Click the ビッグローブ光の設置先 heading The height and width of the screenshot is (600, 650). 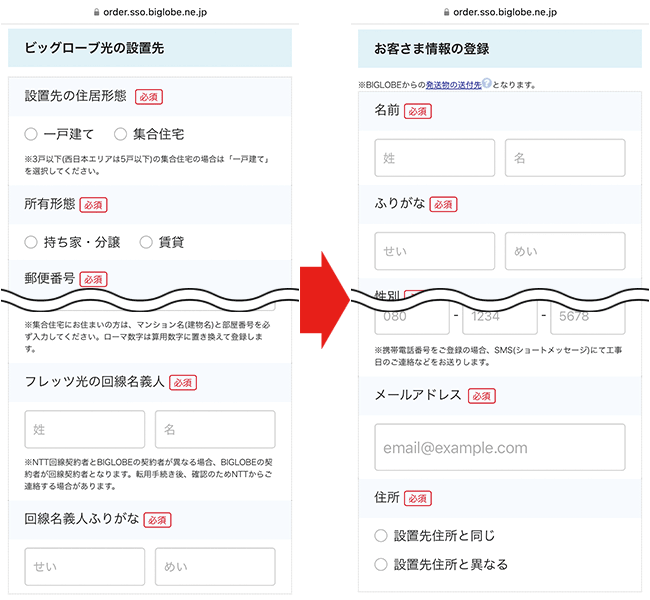[94, 48]
